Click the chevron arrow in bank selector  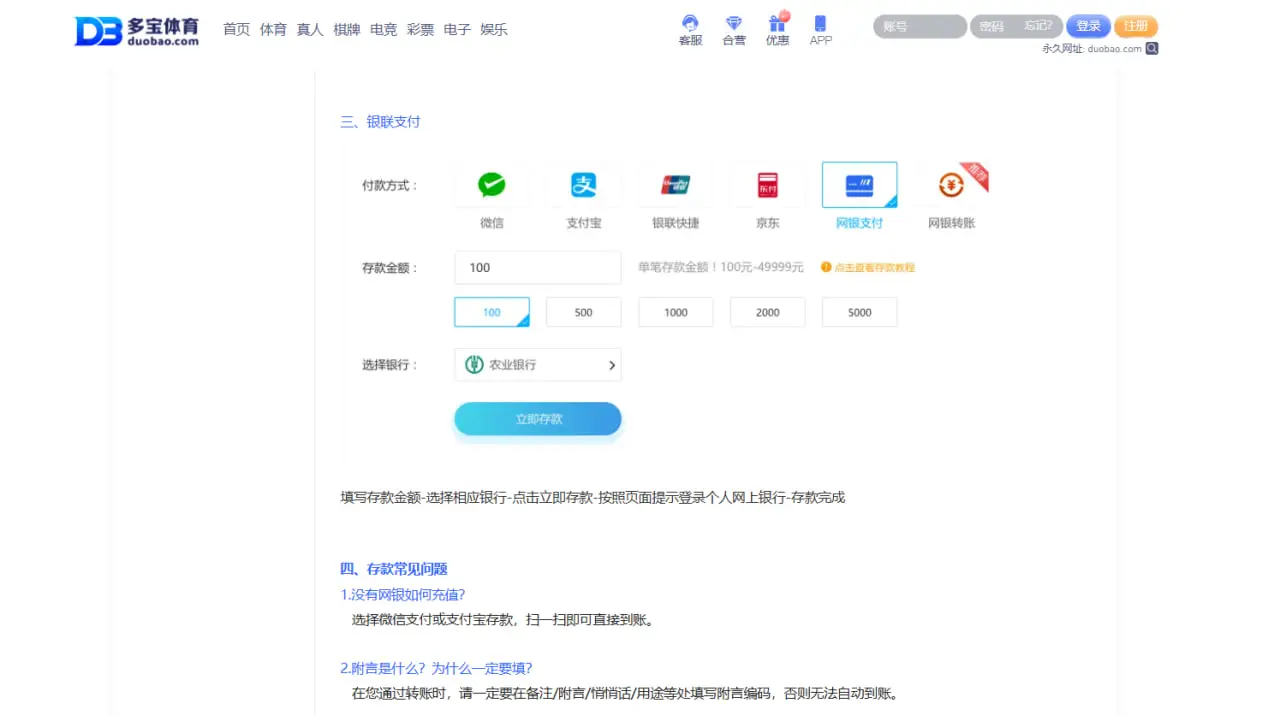612,365
